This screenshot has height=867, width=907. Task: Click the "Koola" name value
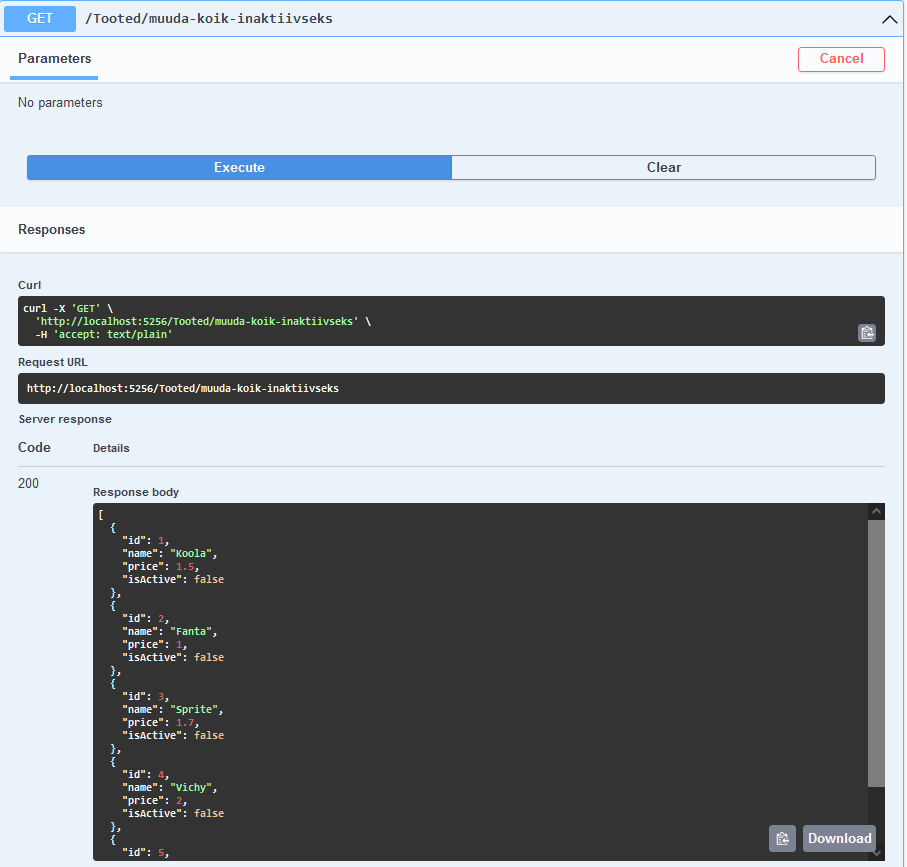click(x=190, y=554)
